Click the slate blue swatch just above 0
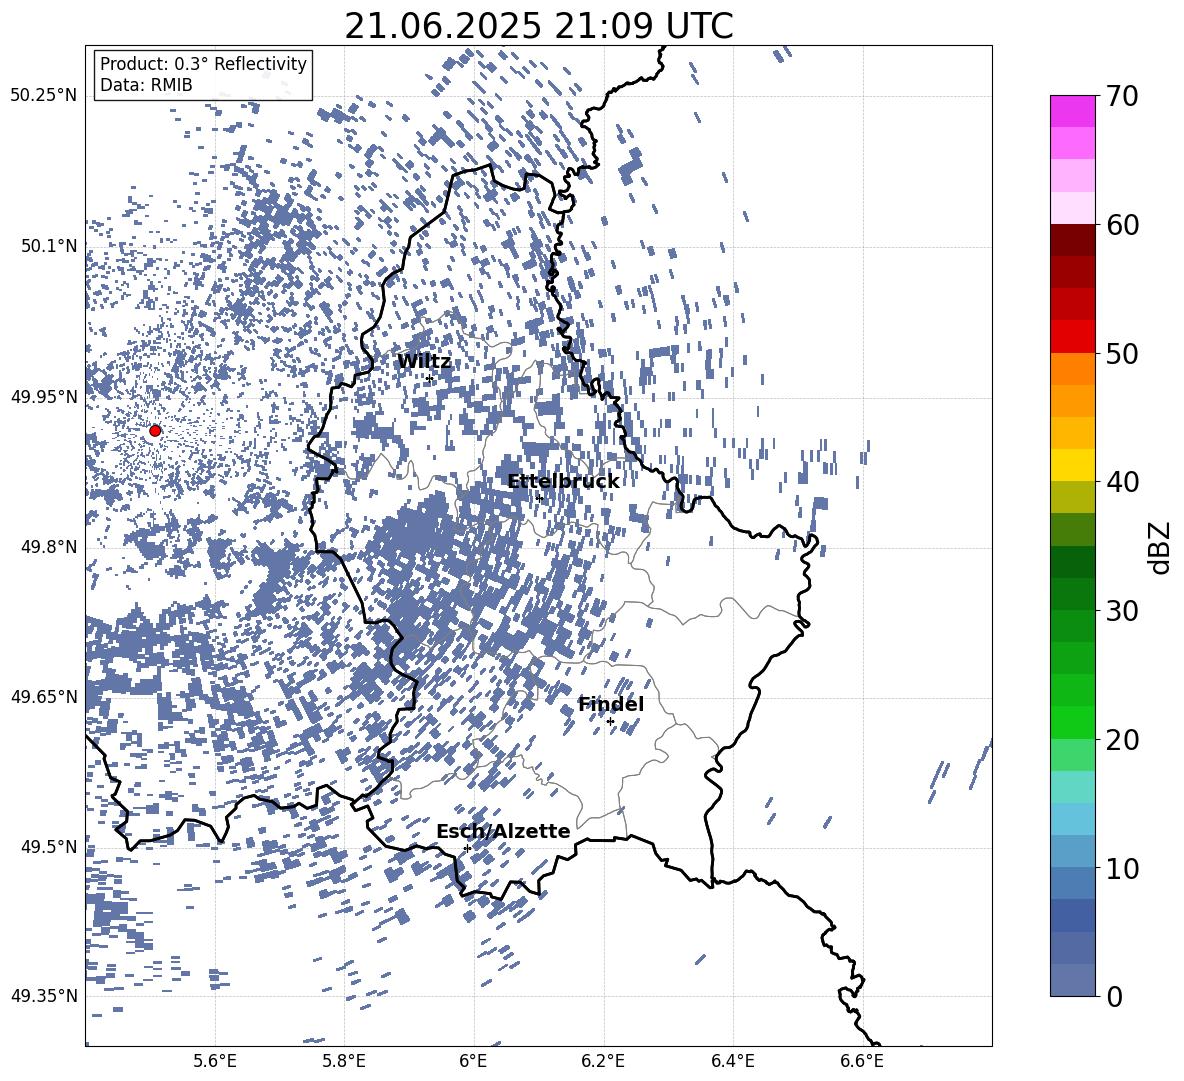The image size is (1184, 1081). pyautogui.click(x=1072, y=980)
